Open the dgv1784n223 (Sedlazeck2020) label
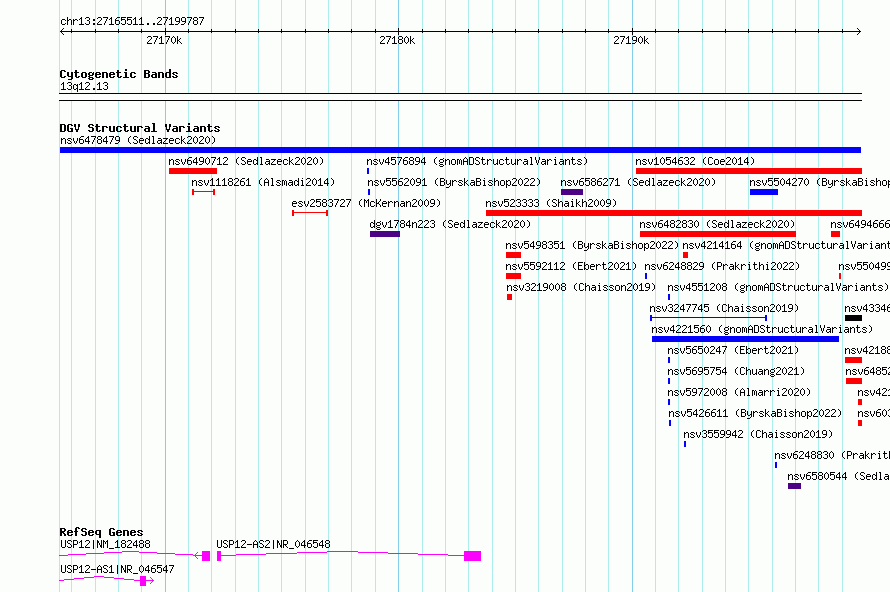The width and height of the screenshot is (890, 592). (x=450, y=224)
